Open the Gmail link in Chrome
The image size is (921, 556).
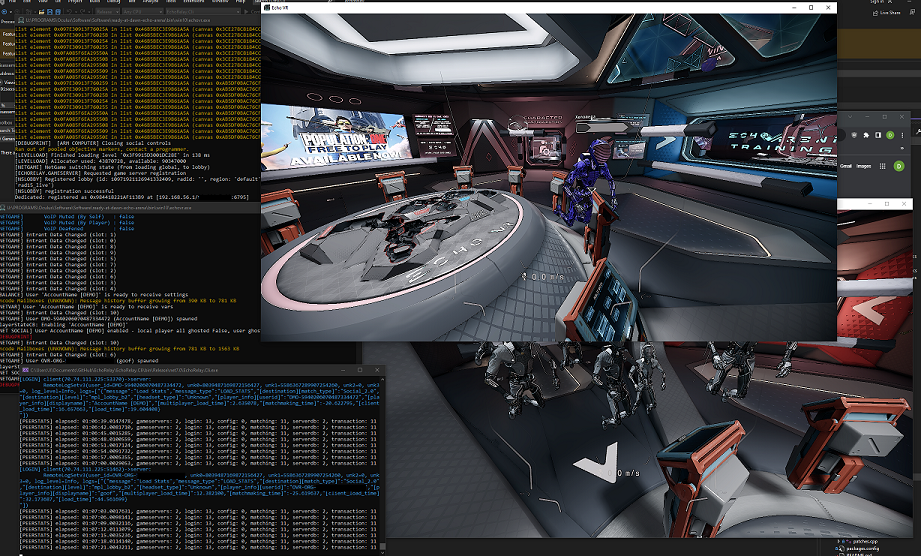point(846,166)
